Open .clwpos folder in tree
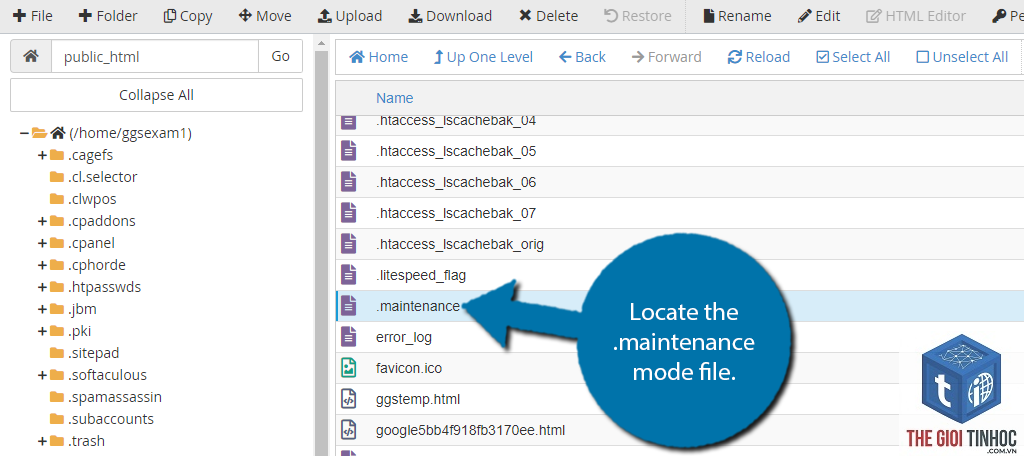The height and width of the screenshot is (456, 1024). pos(91,199)
